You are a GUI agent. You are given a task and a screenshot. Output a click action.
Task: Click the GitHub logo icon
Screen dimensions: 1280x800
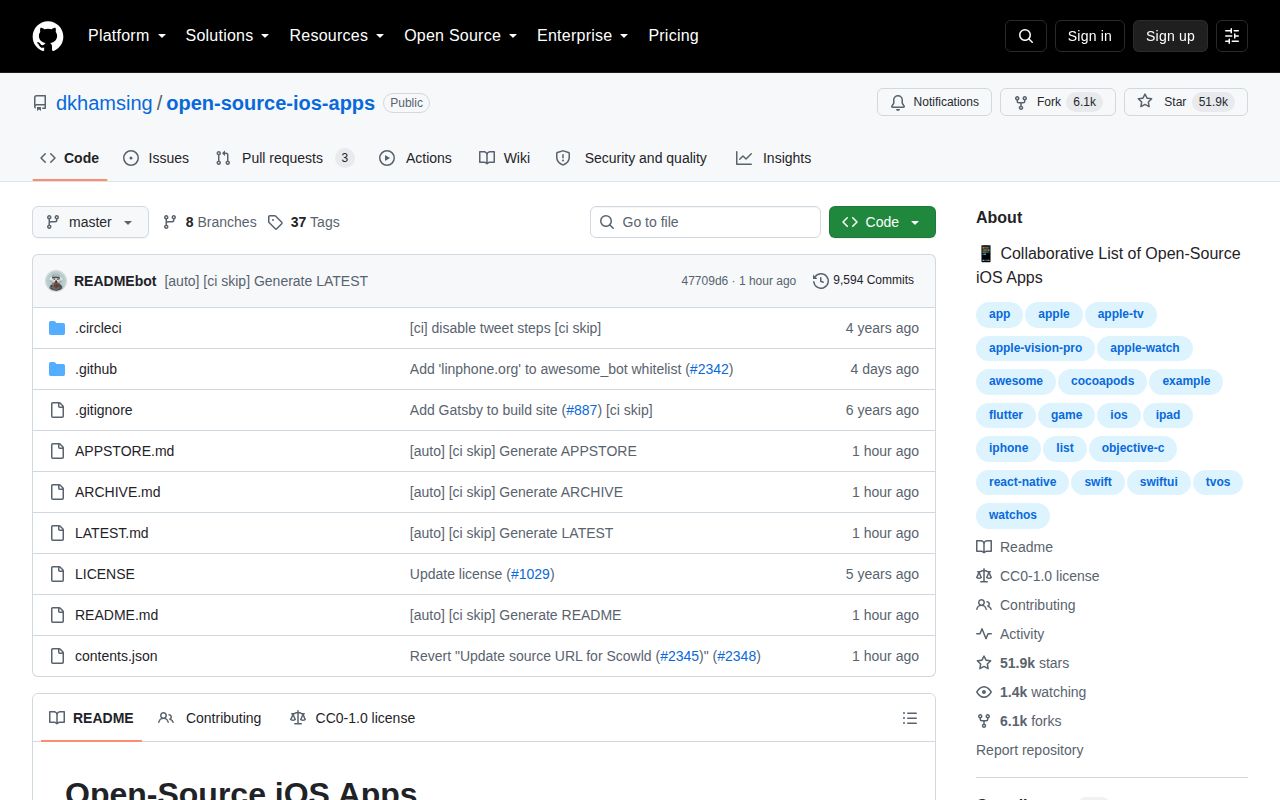click(x=48, y=36)
